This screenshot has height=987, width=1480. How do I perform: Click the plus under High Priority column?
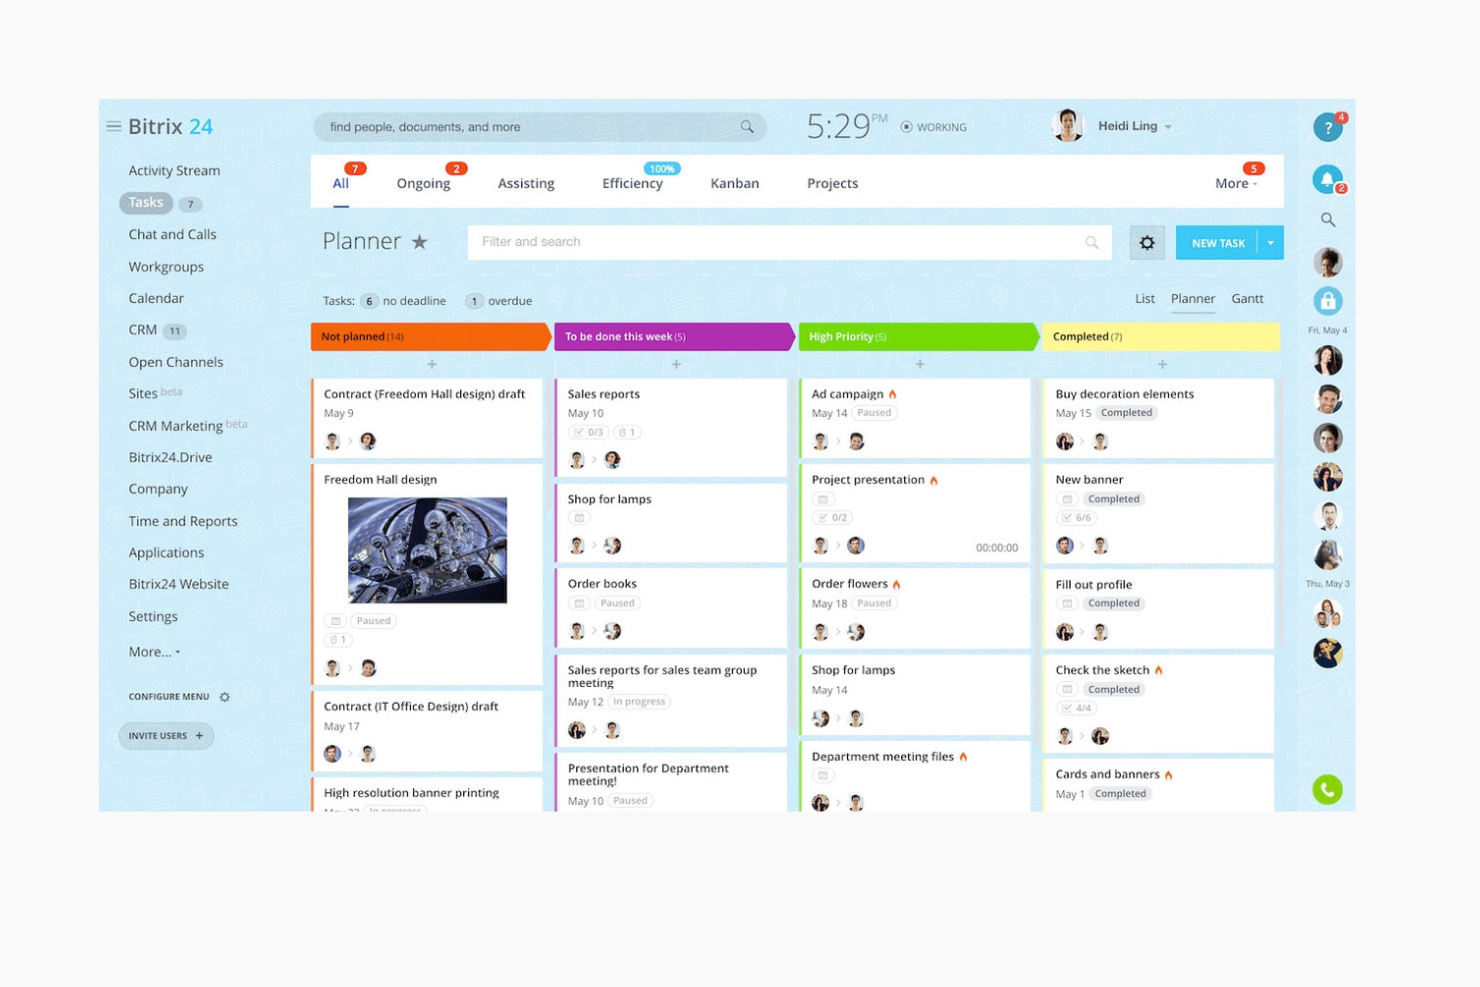920,365
